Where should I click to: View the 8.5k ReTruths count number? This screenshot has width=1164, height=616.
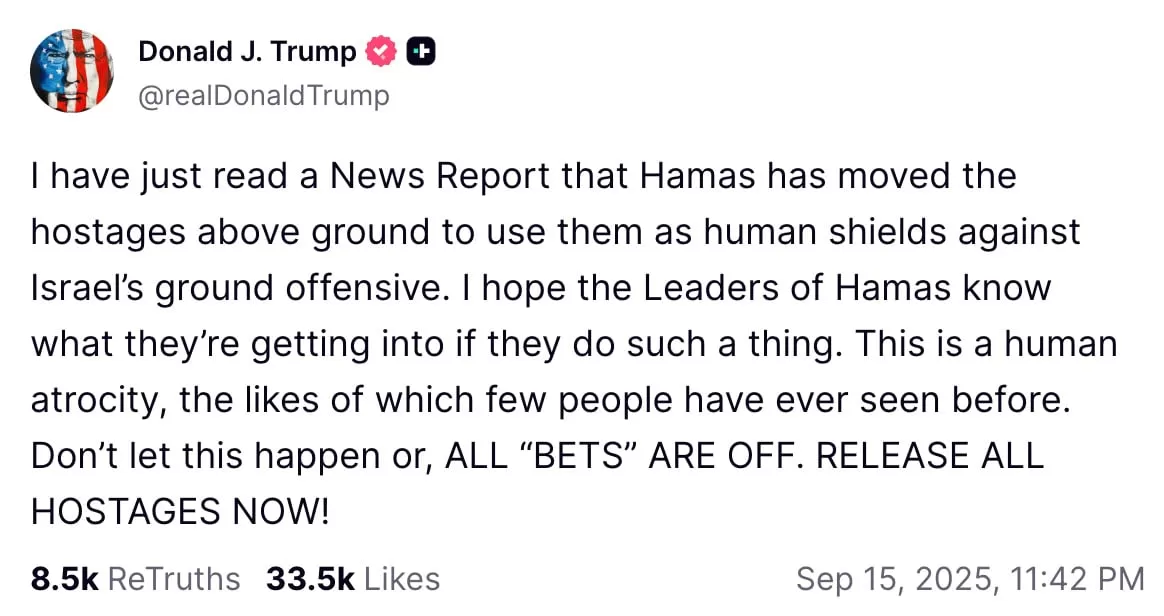pyautogui.click(x=65, y=579)
